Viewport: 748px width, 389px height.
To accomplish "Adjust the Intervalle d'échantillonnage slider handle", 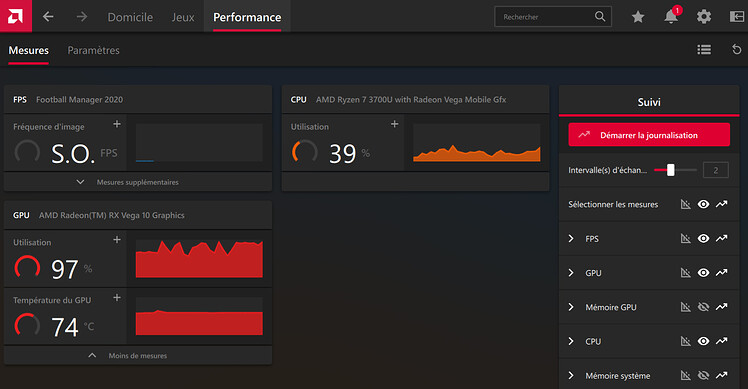I will [x=671, y=170].
